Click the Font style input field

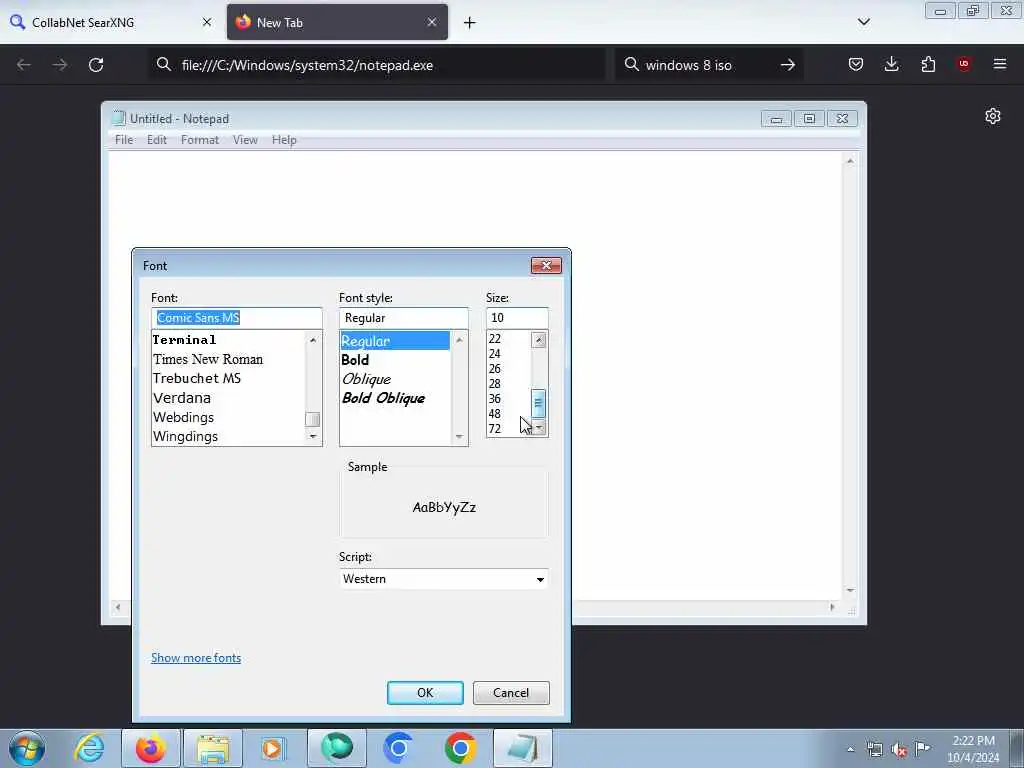pyautogui.click(x=404, y=318)
